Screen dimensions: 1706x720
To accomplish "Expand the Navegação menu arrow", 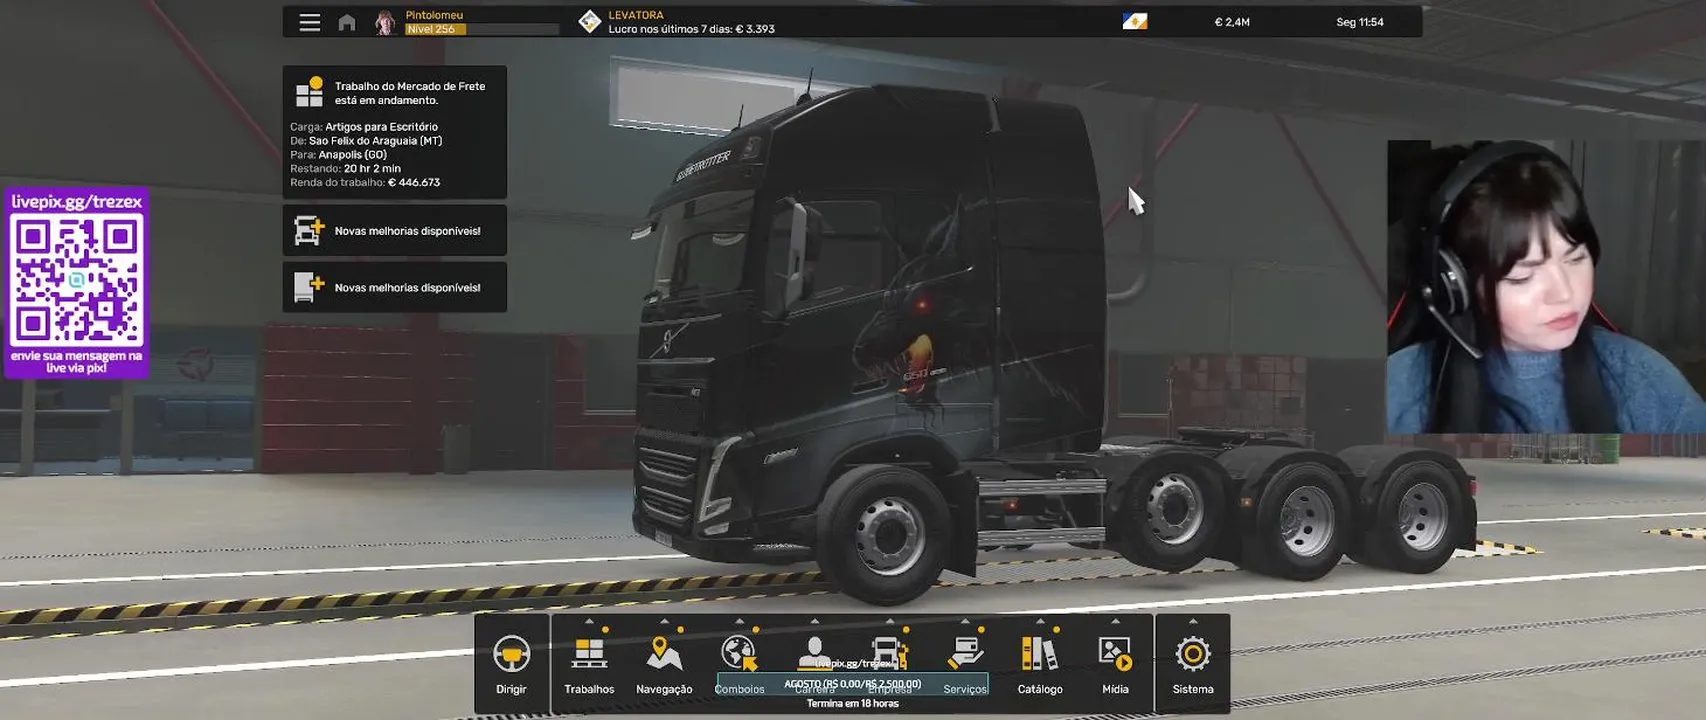I will click(664, 621).
